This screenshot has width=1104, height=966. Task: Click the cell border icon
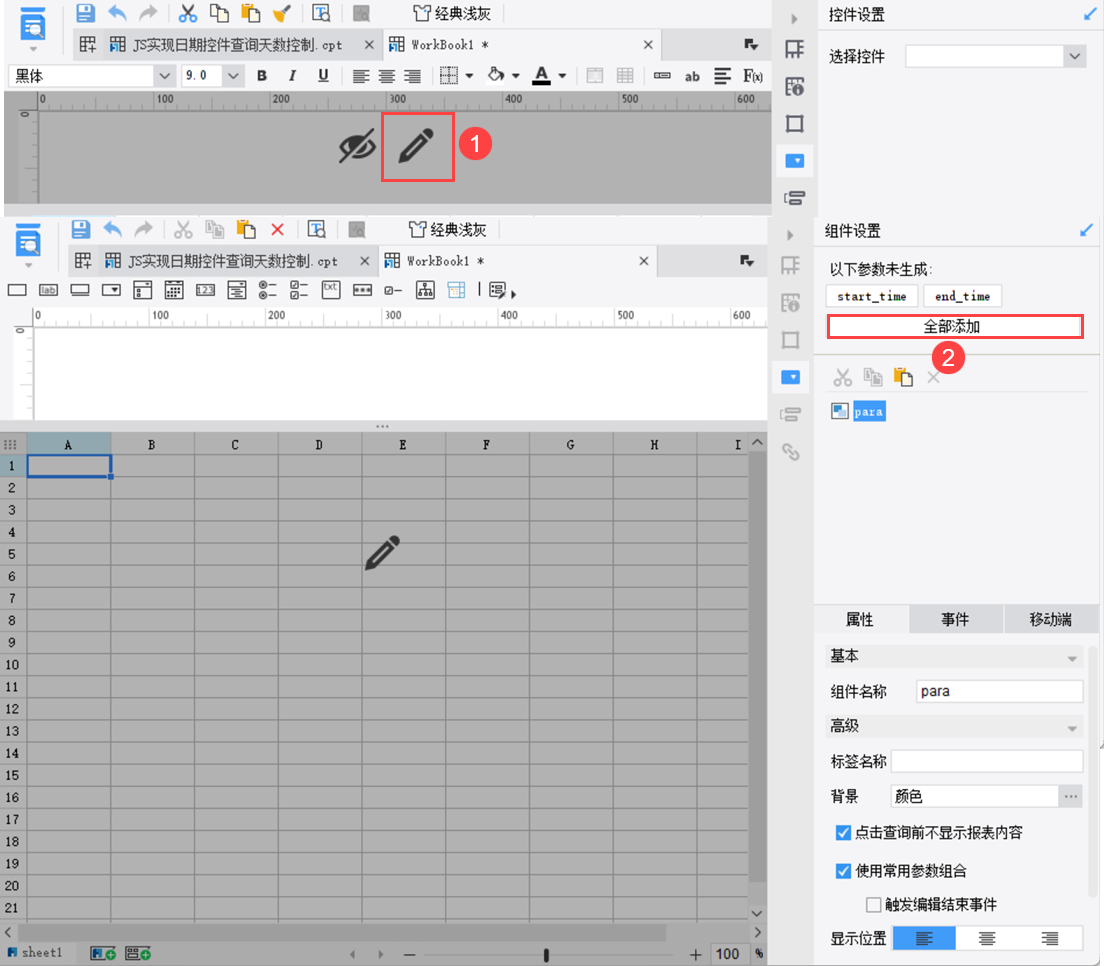pyautogui.click(x=448, y=75)
